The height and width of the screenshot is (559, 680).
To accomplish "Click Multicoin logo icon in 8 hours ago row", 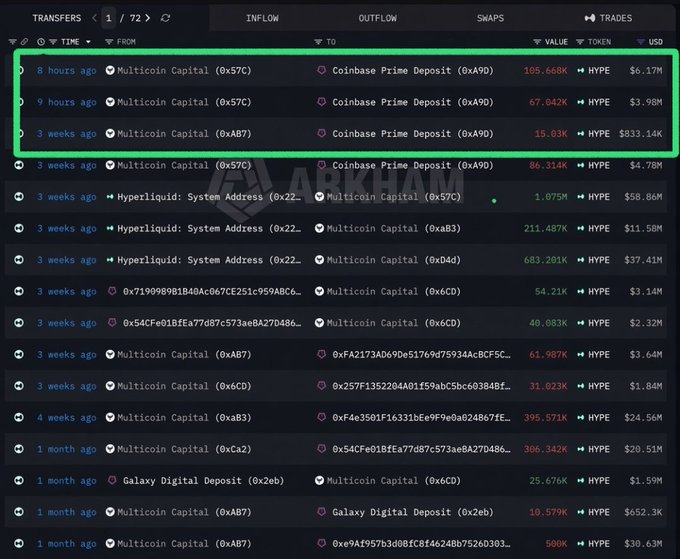I will coord(110,70).
